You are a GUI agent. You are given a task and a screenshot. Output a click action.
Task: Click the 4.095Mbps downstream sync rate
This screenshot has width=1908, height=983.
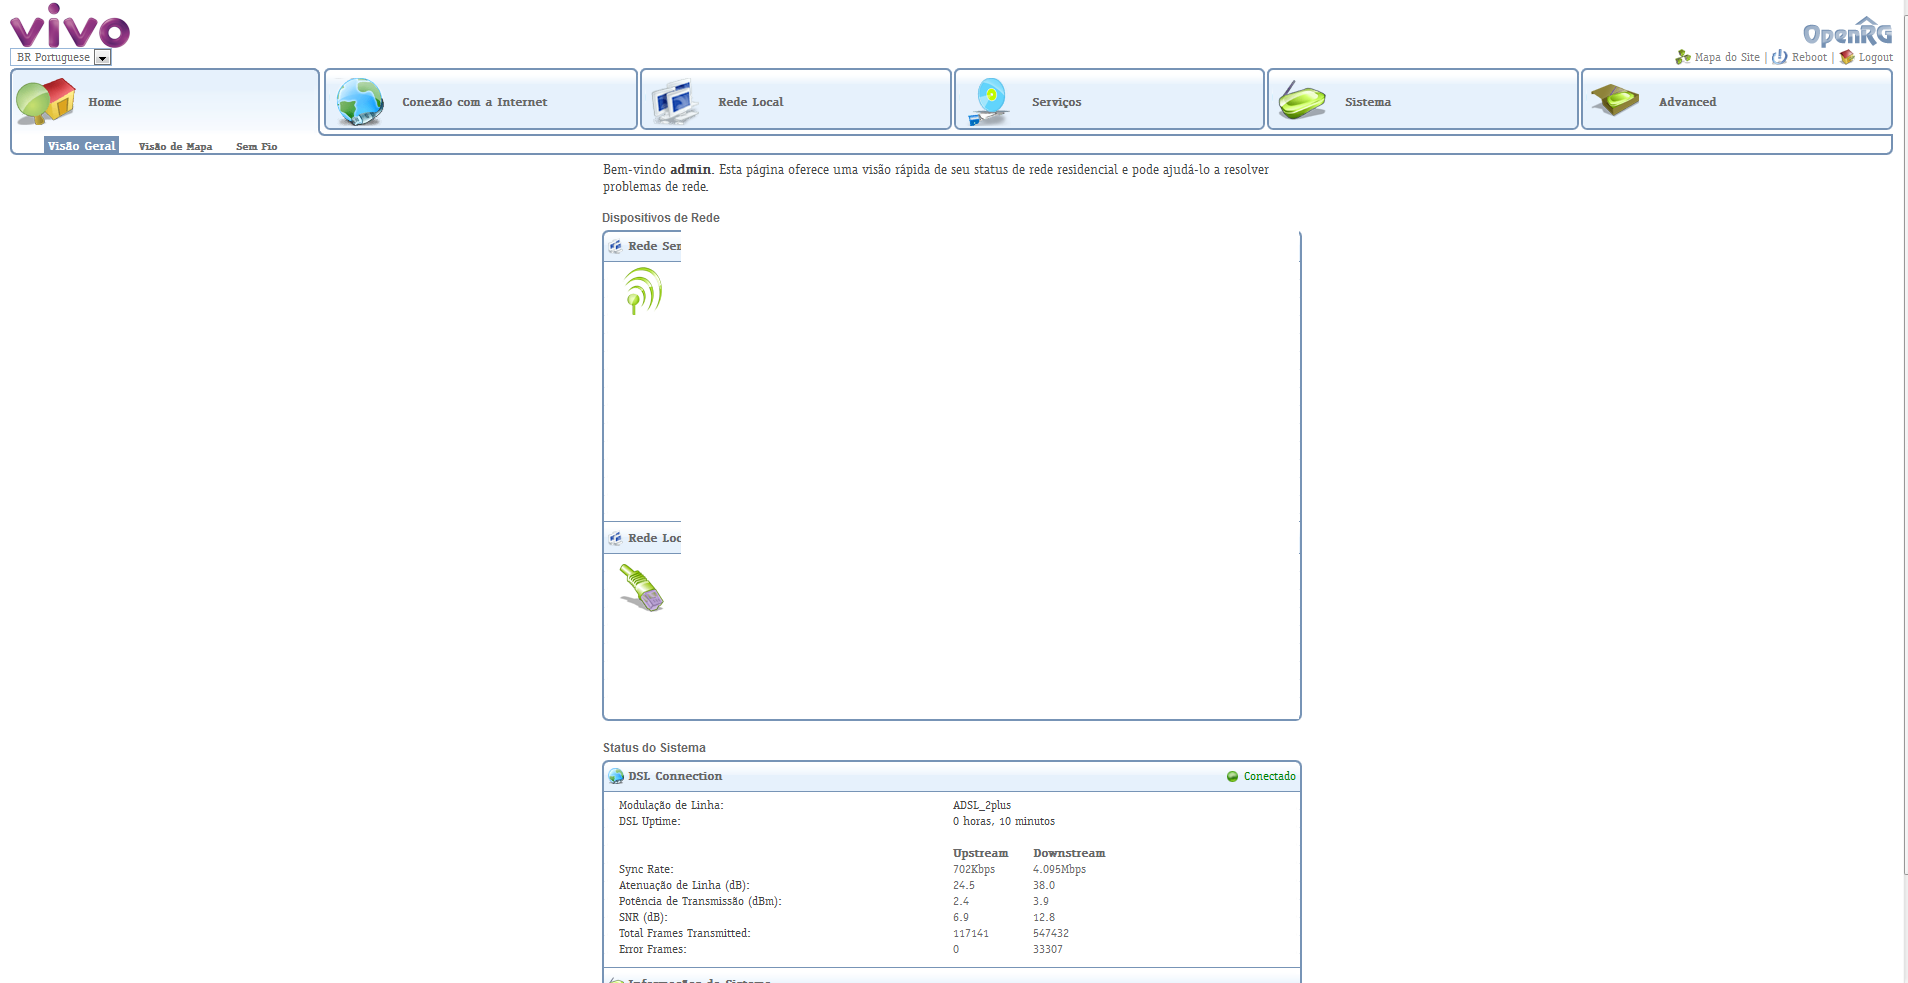tap(1059, 870)
